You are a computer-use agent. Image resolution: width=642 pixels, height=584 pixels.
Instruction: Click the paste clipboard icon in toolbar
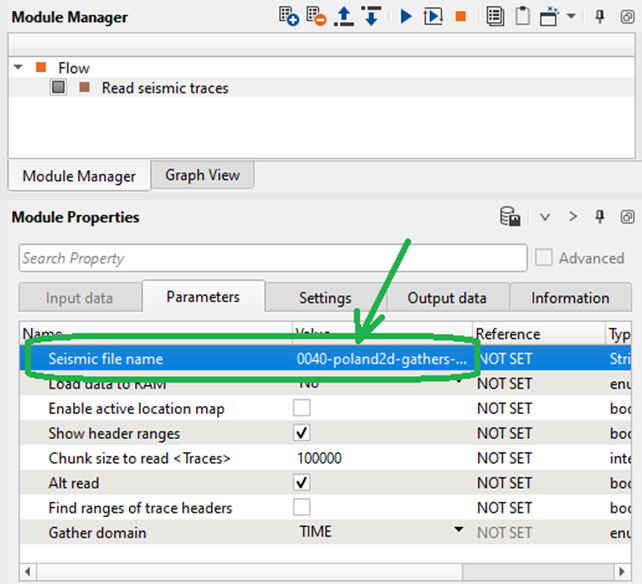523,17
